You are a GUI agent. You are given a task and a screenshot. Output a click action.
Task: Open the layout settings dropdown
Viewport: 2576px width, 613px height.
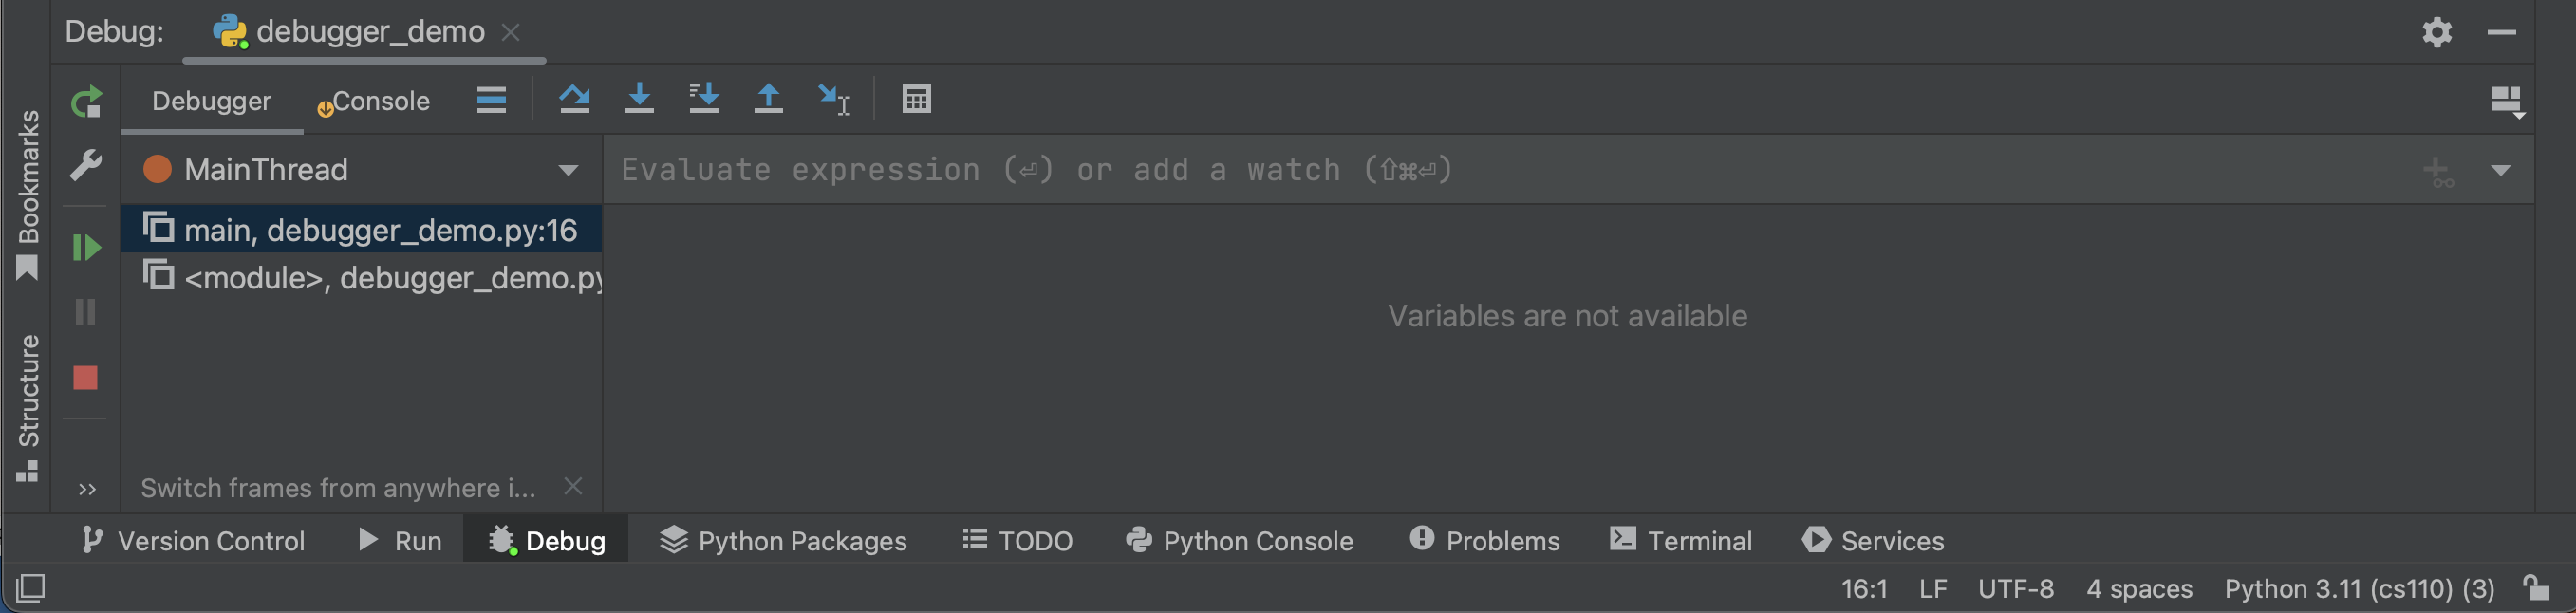coord(2508,100)
